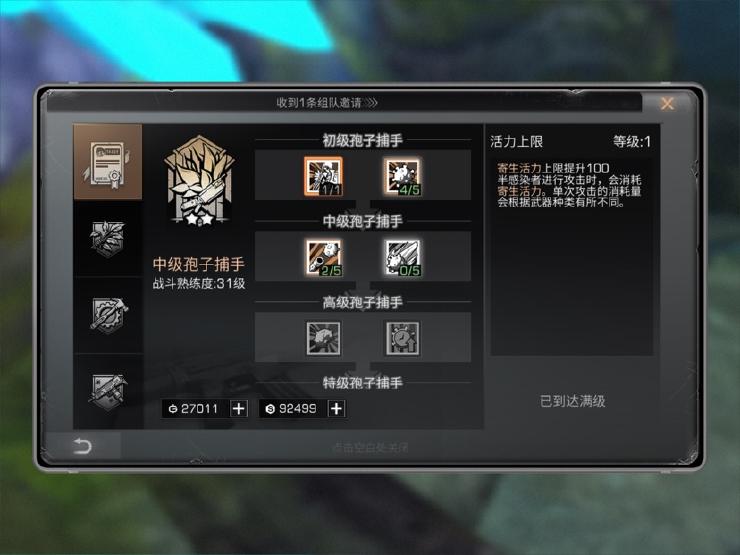740x555 pixels.
Task: Click the 特级孢子捕手 tier heading
Action: pyautogui.click(x=362, y=383)
